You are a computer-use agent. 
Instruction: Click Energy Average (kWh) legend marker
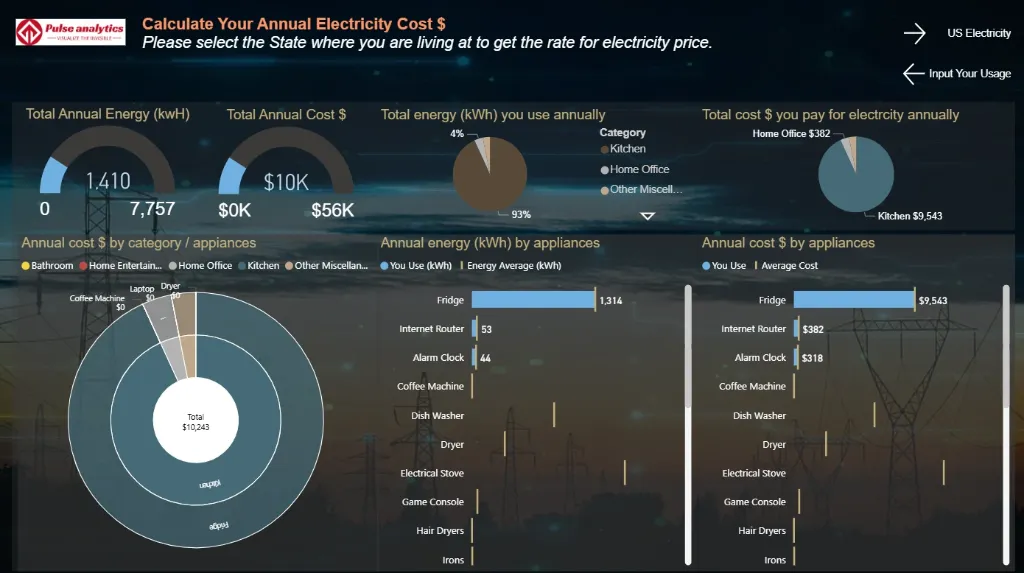462,266
